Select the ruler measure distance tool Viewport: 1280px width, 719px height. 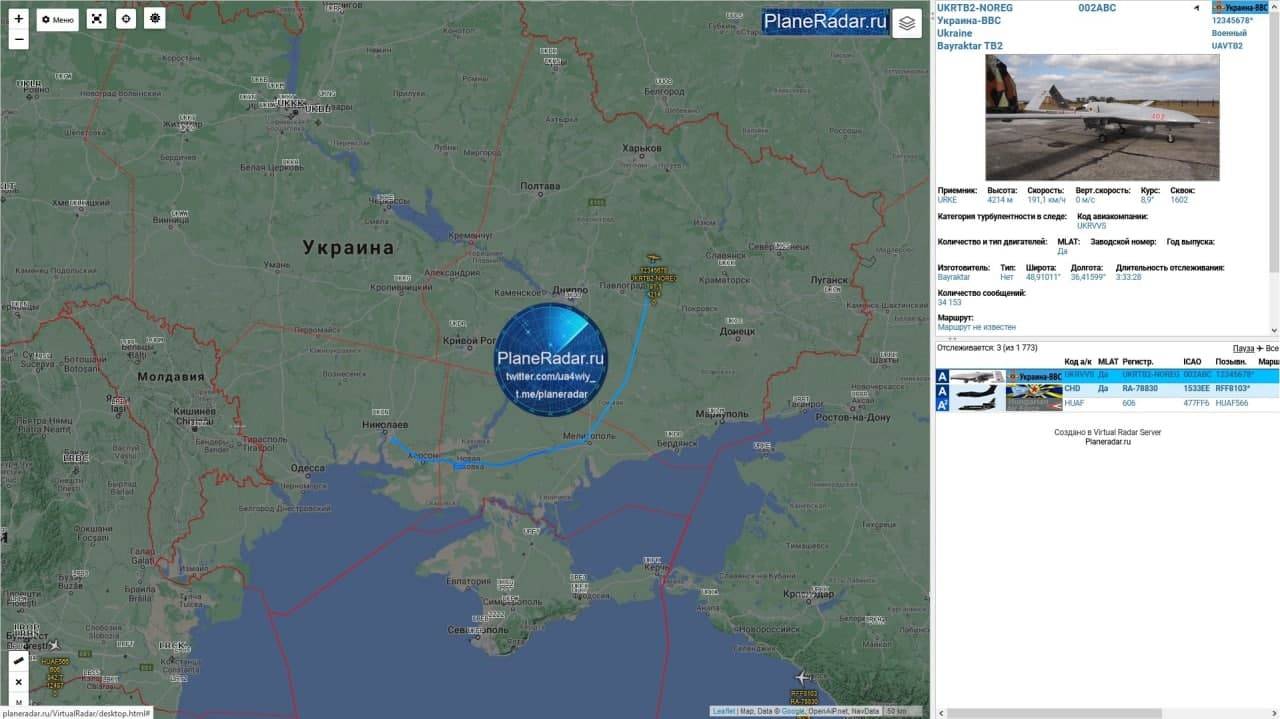18,661
